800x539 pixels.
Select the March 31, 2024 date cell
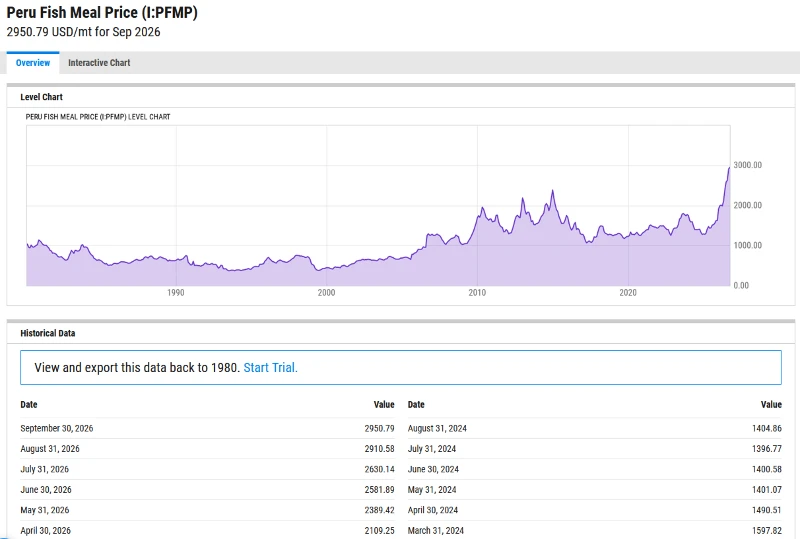pos(436,530)
